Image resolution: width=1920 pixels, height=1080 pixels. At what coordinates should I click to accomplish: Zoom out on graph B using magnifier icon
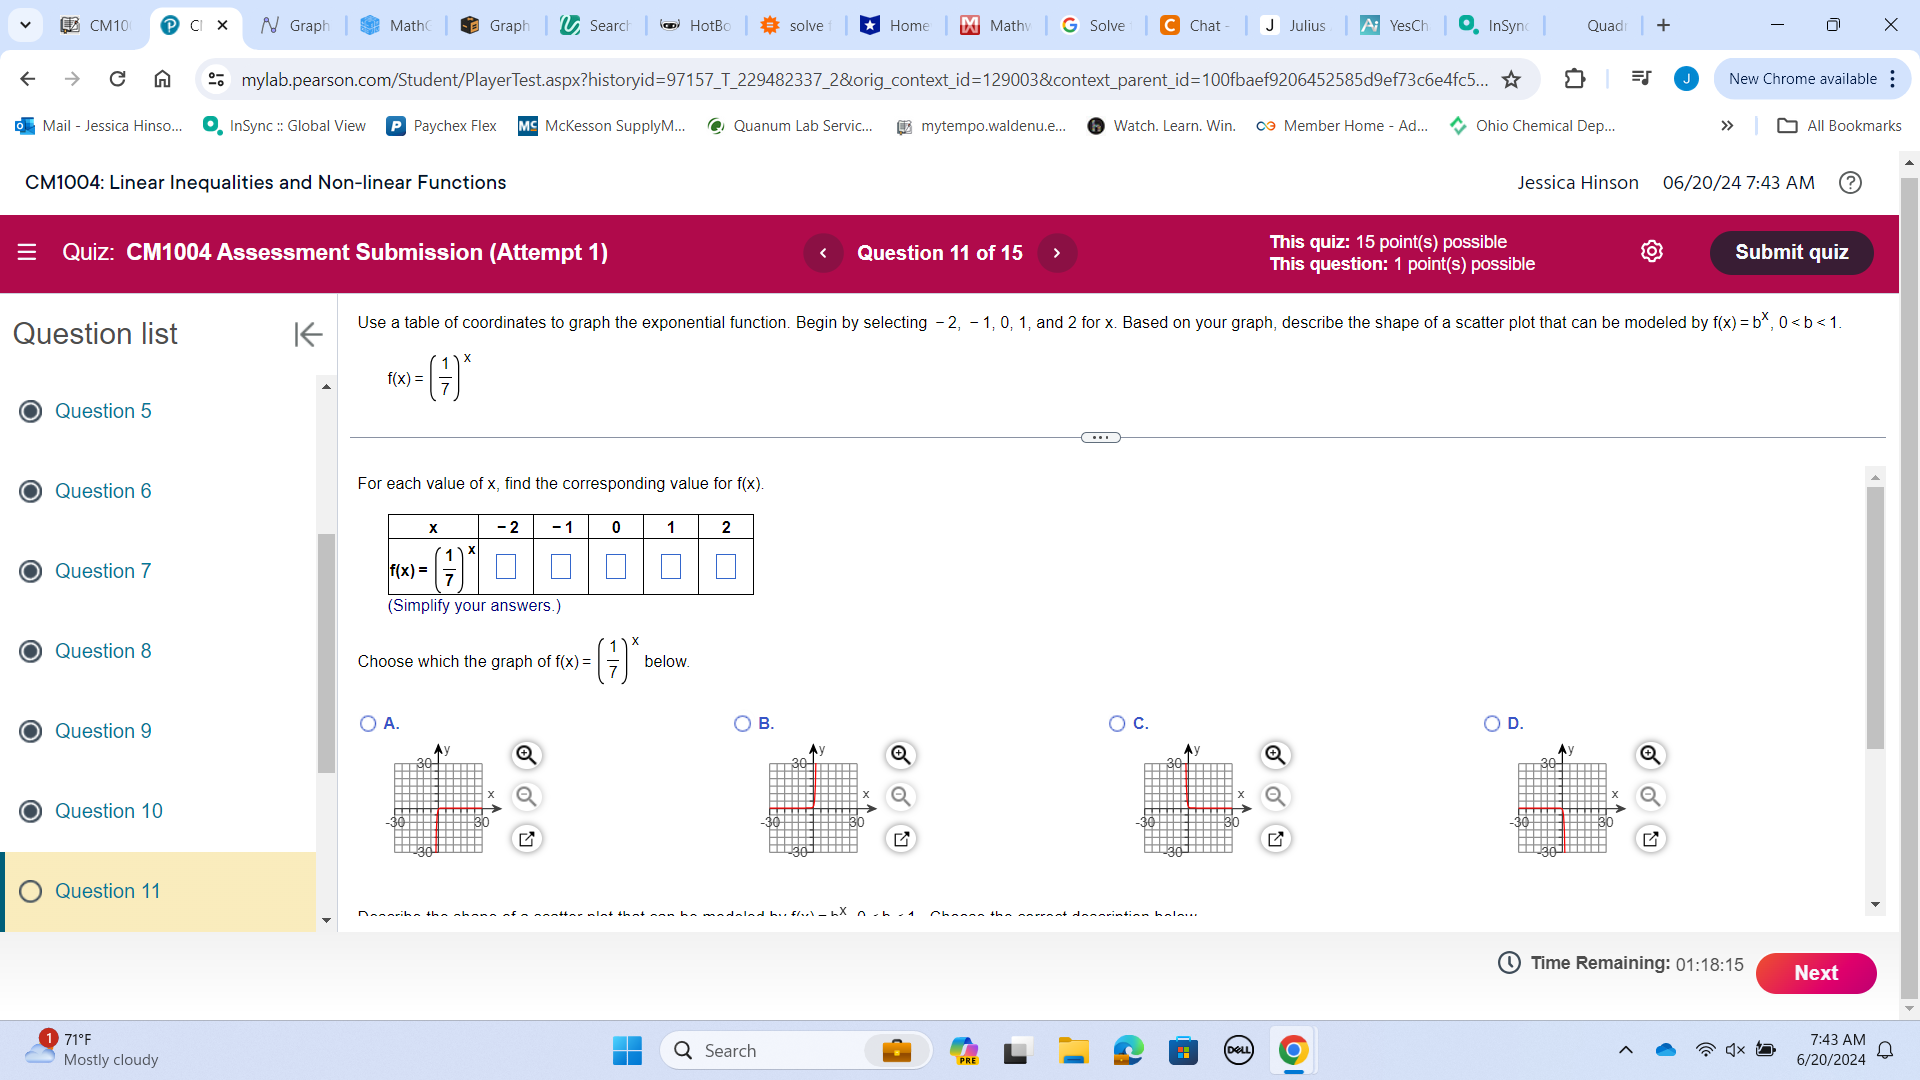point(901,797)
